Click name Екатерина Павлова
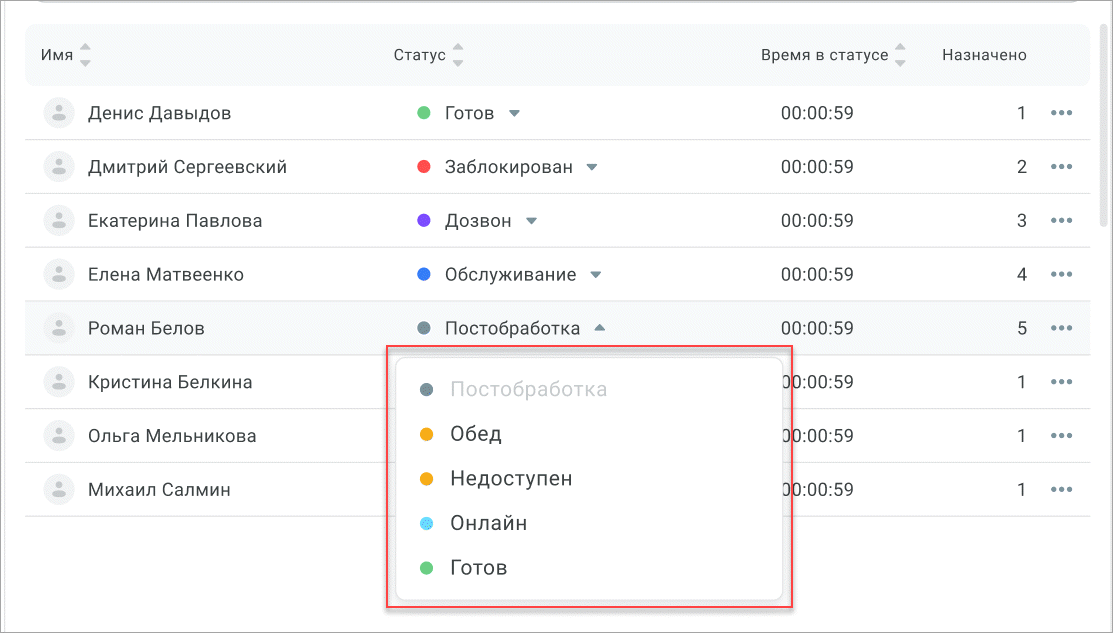 (x=175, y=221)
